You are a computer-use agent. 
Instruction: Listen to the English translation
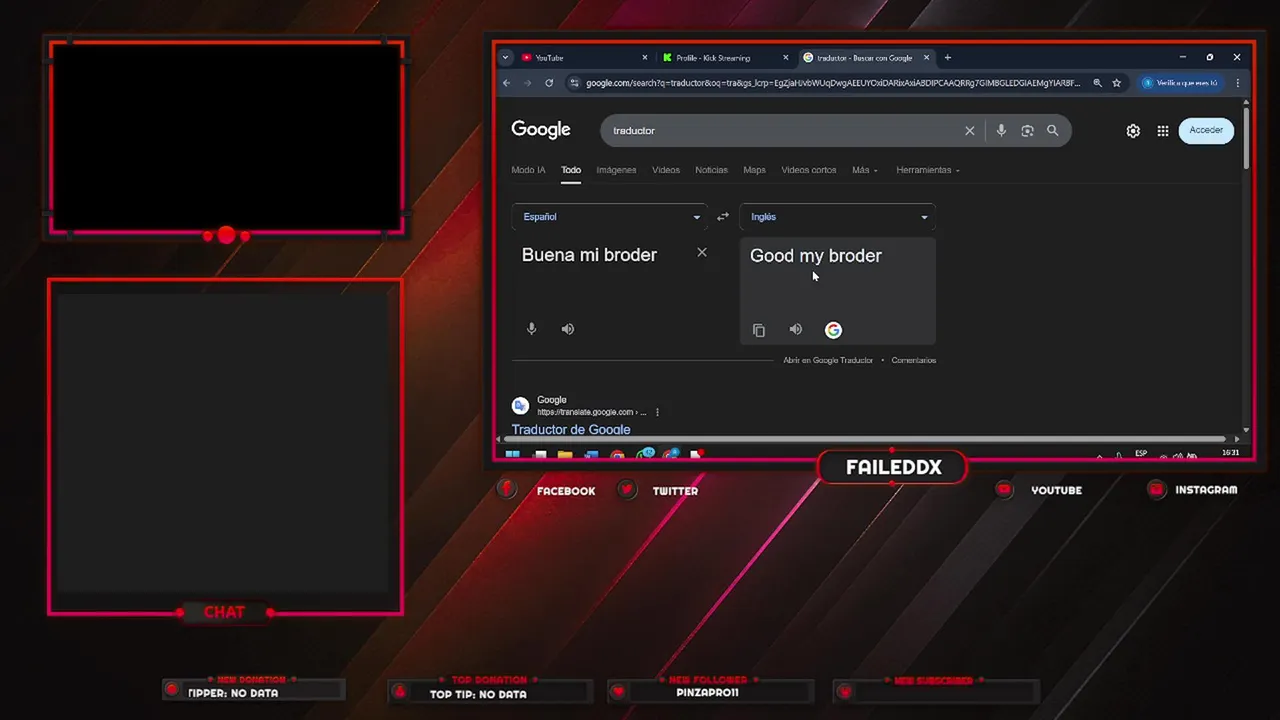796,329
